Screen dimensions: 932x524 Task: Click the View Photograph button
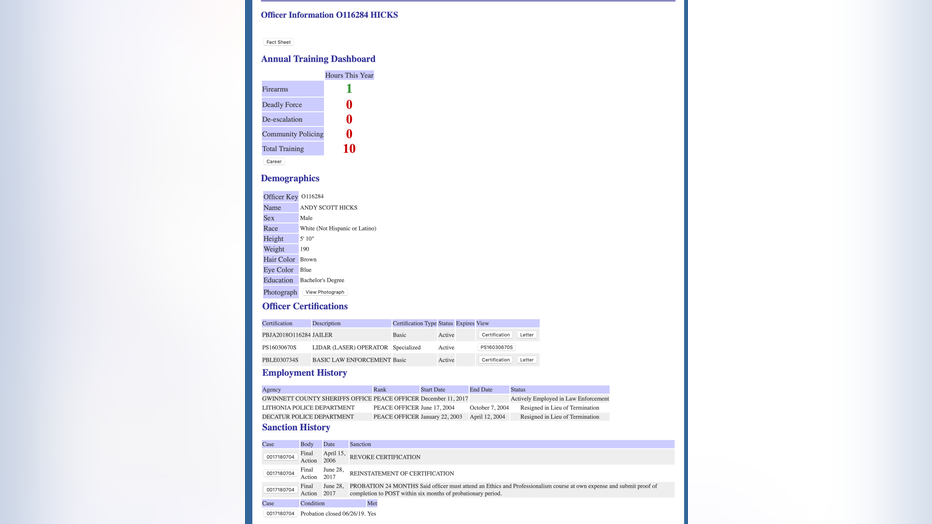(x=325, y=292)
